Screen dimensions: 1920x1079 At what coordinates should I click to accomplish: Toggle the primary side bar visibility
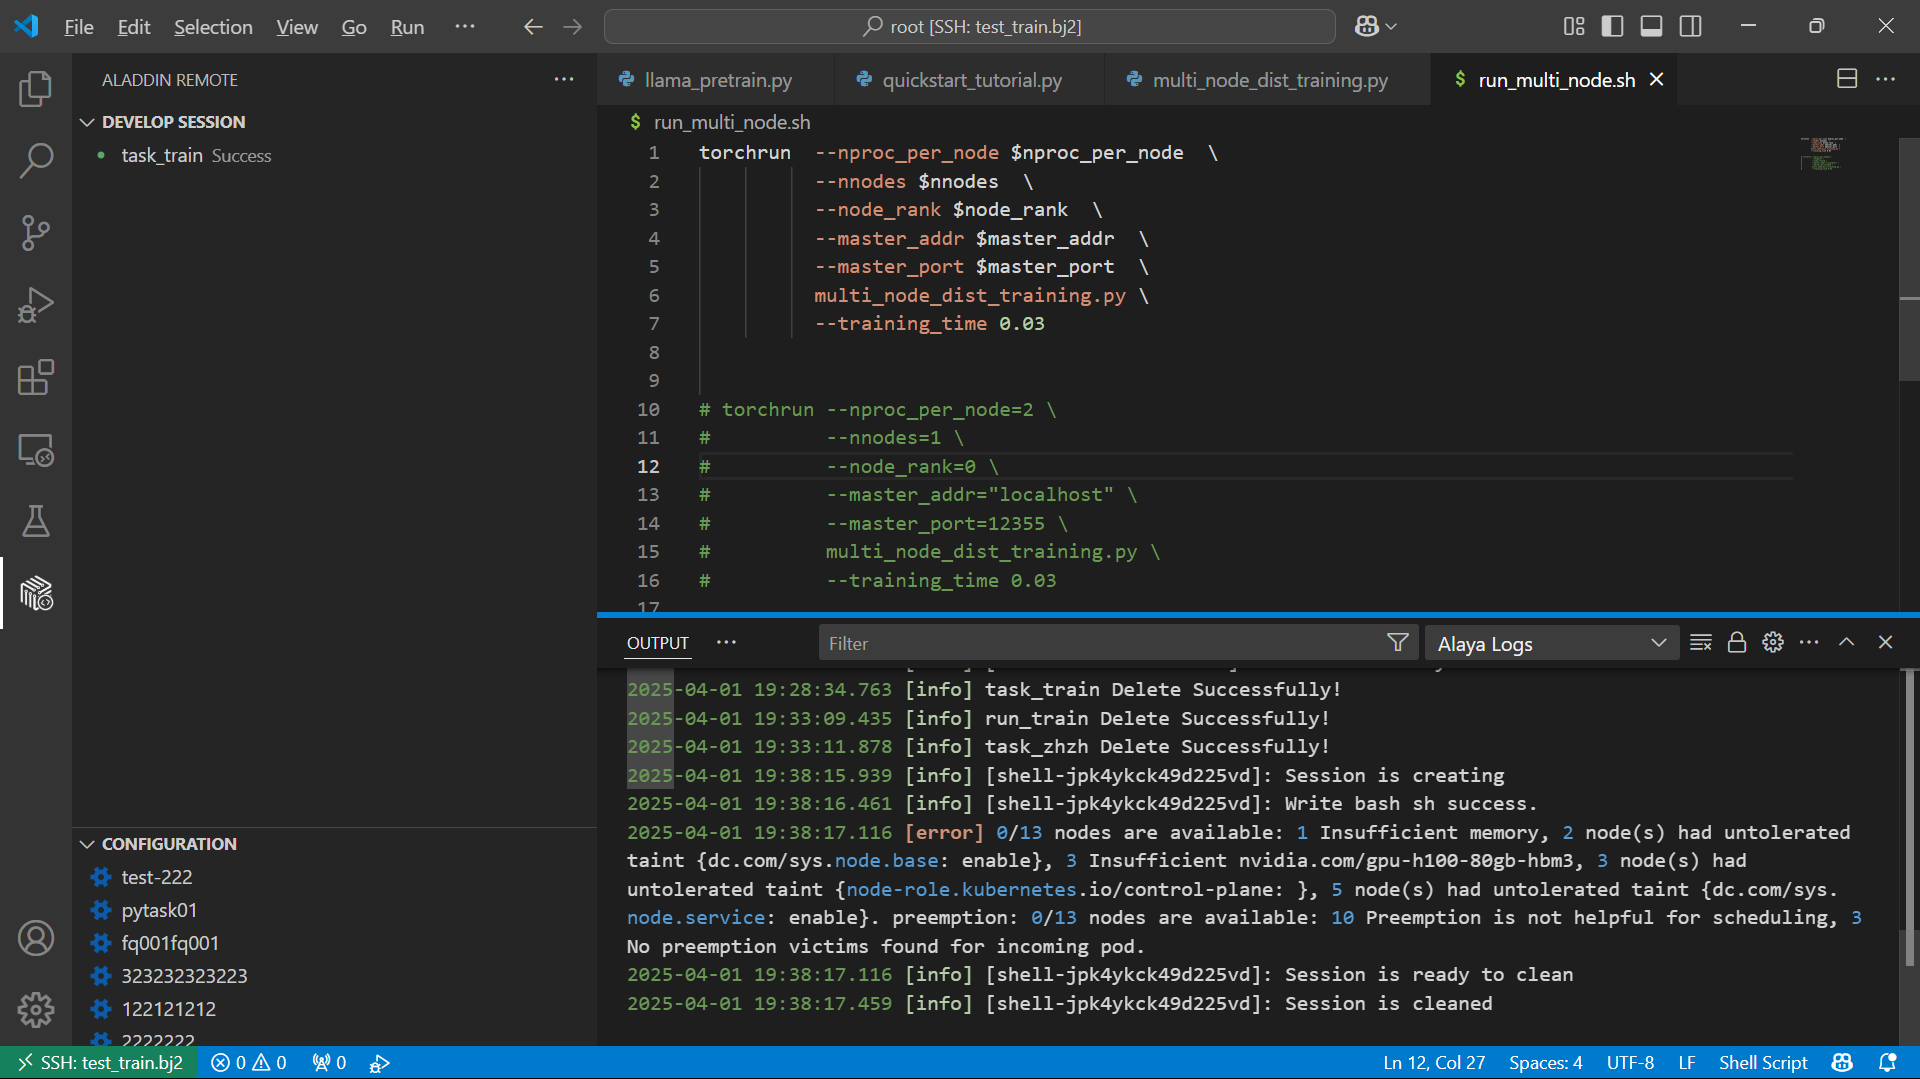[x=1612, y=26]
